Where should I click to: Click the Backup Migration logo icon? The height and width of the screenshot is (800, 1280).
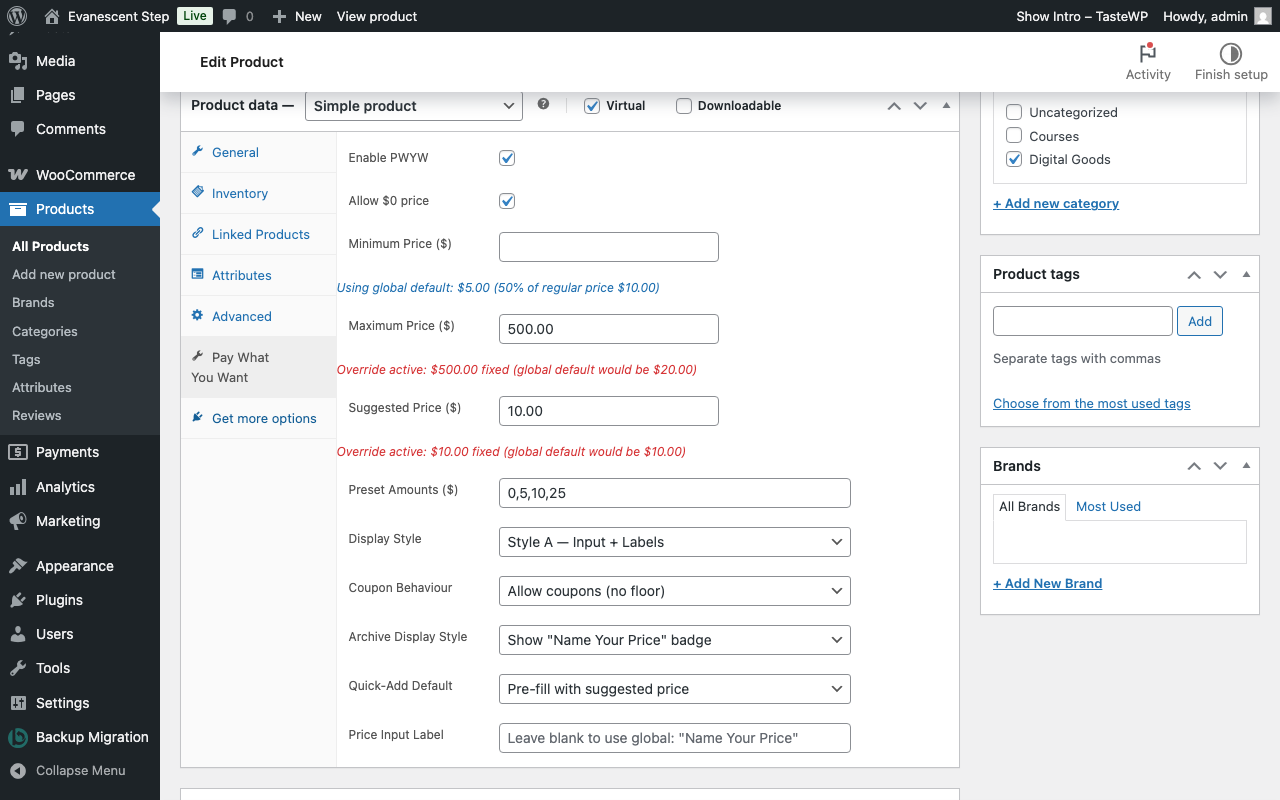tap(18, 737)
